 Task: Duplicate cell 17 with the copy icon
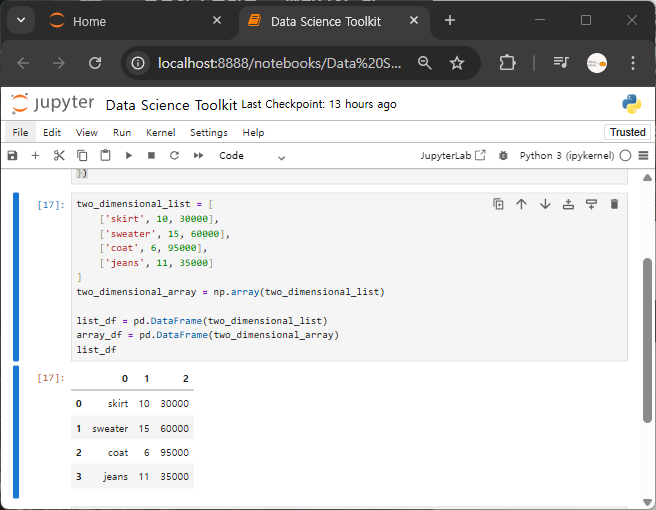coord(498,204)
